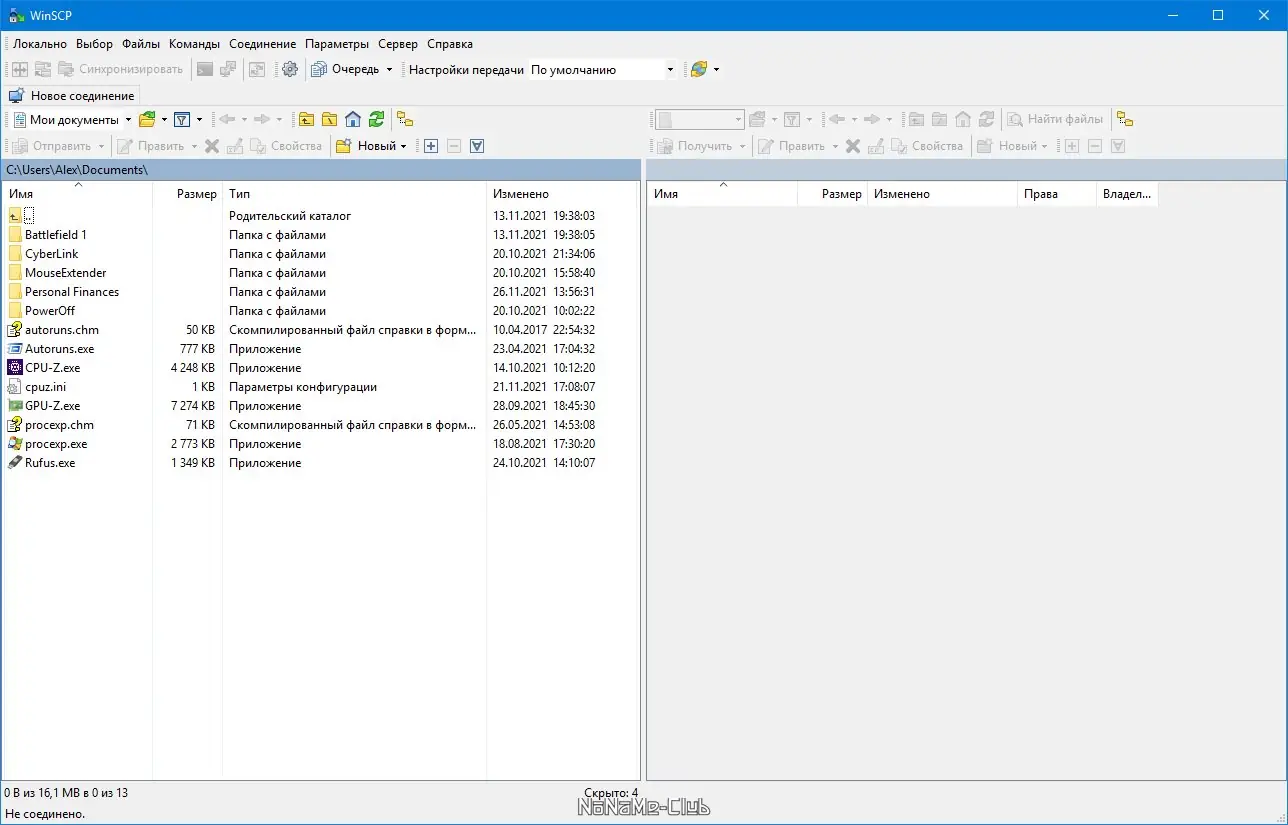Go to root directory in local panel

point(329,119)
